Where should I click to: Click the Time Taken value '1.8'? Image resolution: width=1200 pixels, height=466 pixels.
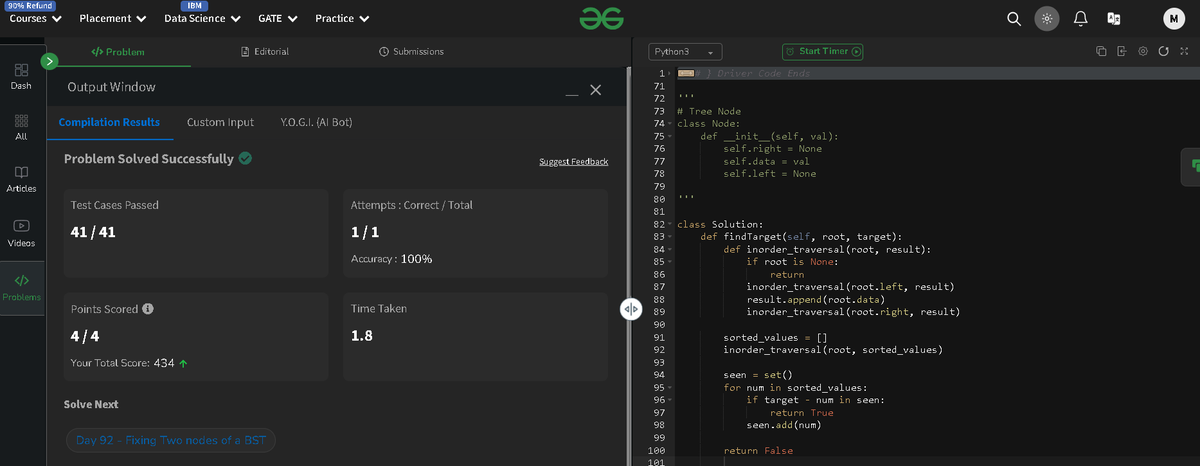362,336
